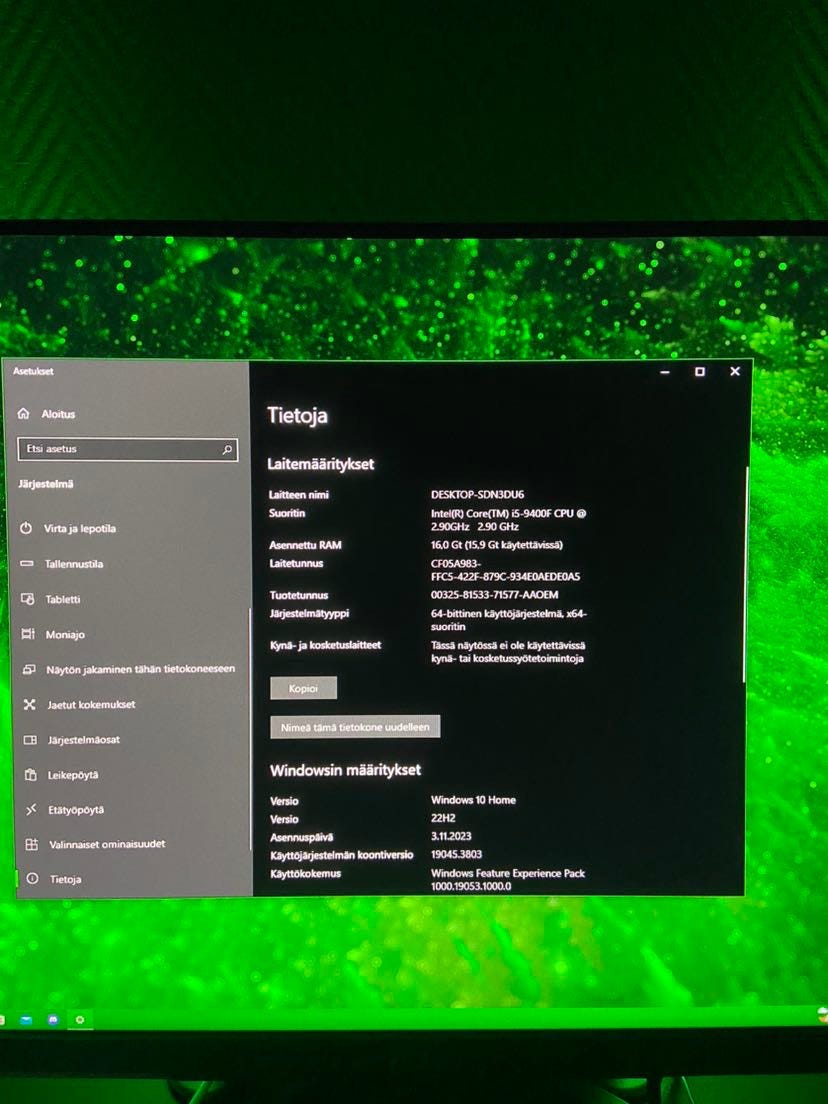Click into the Etsi asetus search field
Viewport: 828px width, 1104px height.
[127, 449]
